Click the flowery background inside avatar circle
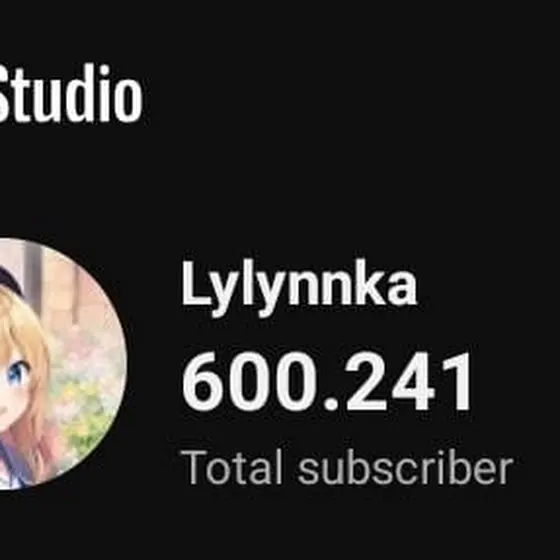 pos(89,375)
